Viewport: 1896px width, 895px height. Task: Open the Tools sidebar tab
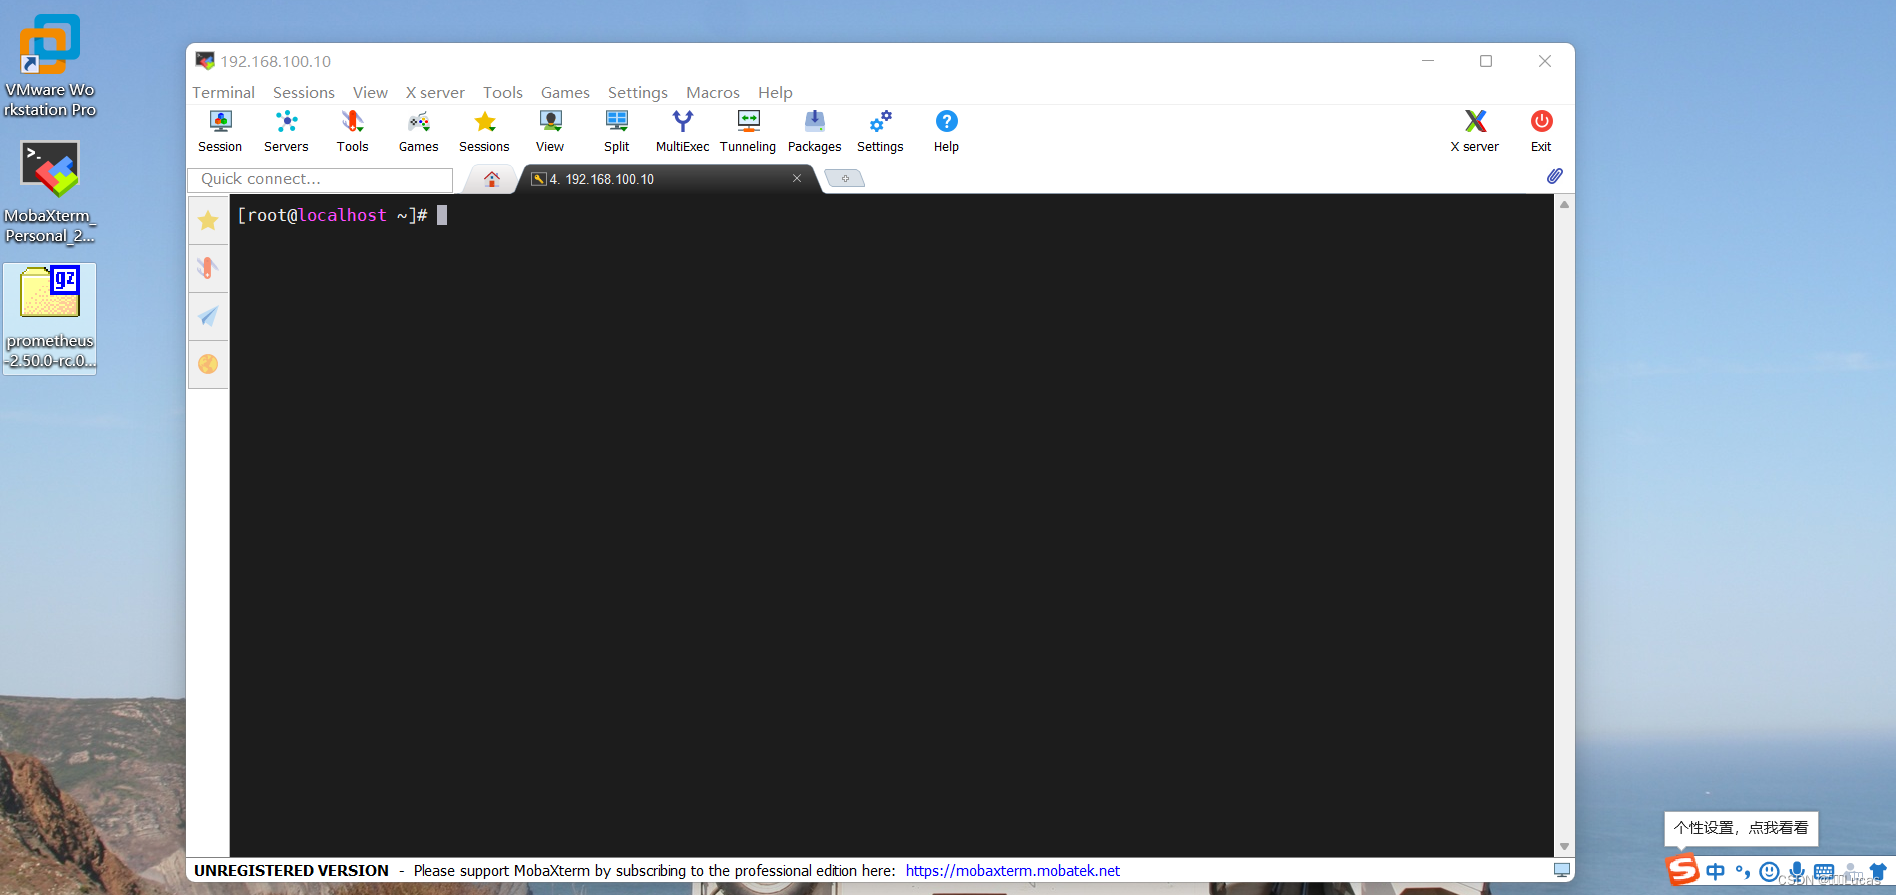(208, 268)
